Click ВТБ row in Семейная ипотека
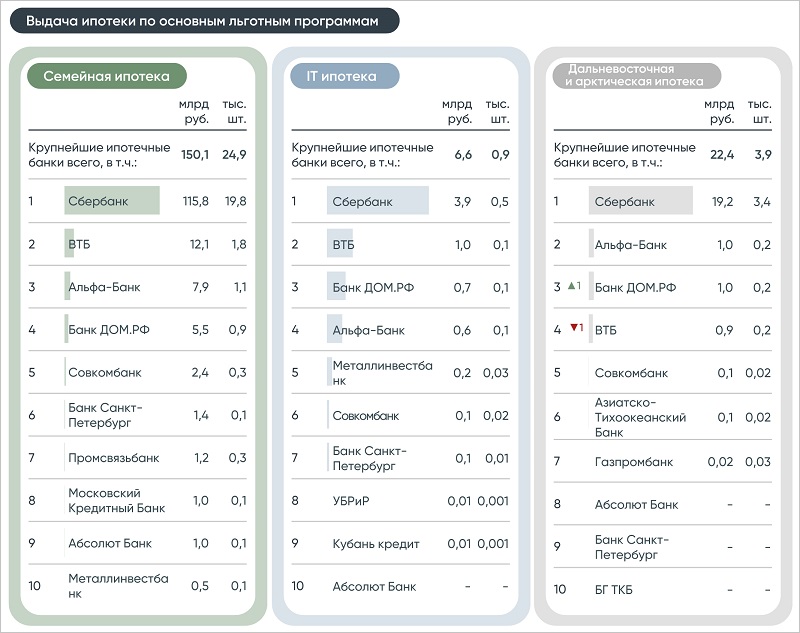The height and width of the screenshot is (633, 800). pyautogui.click(x=137, y=244)
